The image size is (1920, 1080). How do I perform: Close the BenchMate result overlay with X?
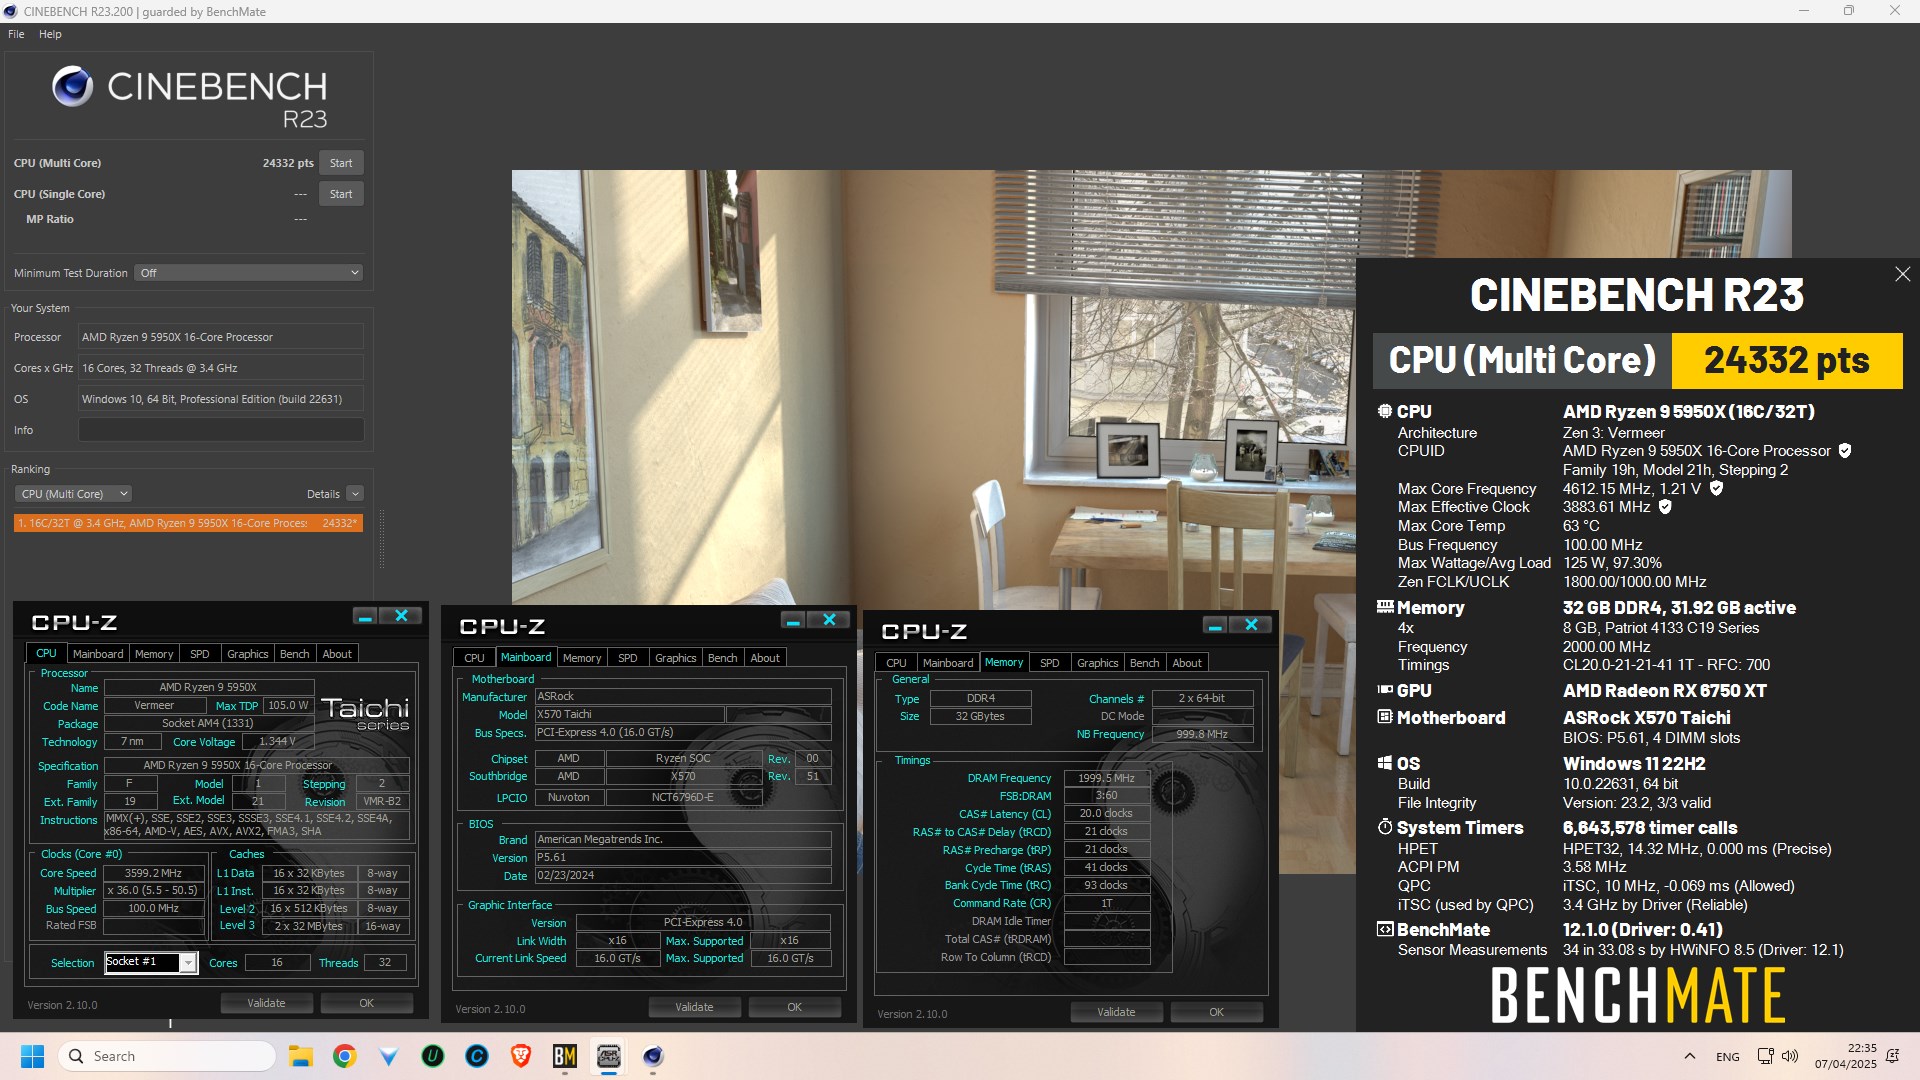pyautogui.click(x=1902, y=274)
